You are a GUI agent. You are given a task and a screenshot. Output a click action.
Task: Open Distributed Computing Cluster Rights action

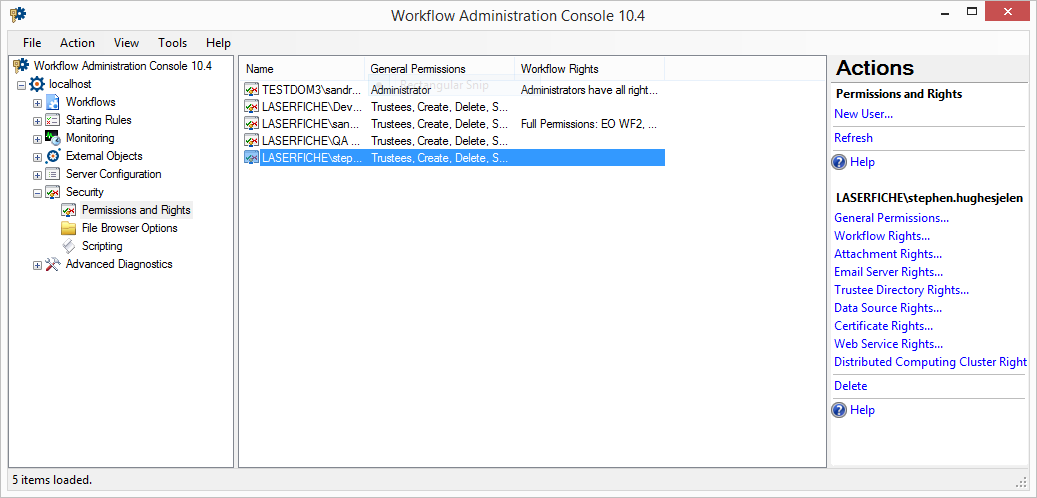tap(931, 362)
